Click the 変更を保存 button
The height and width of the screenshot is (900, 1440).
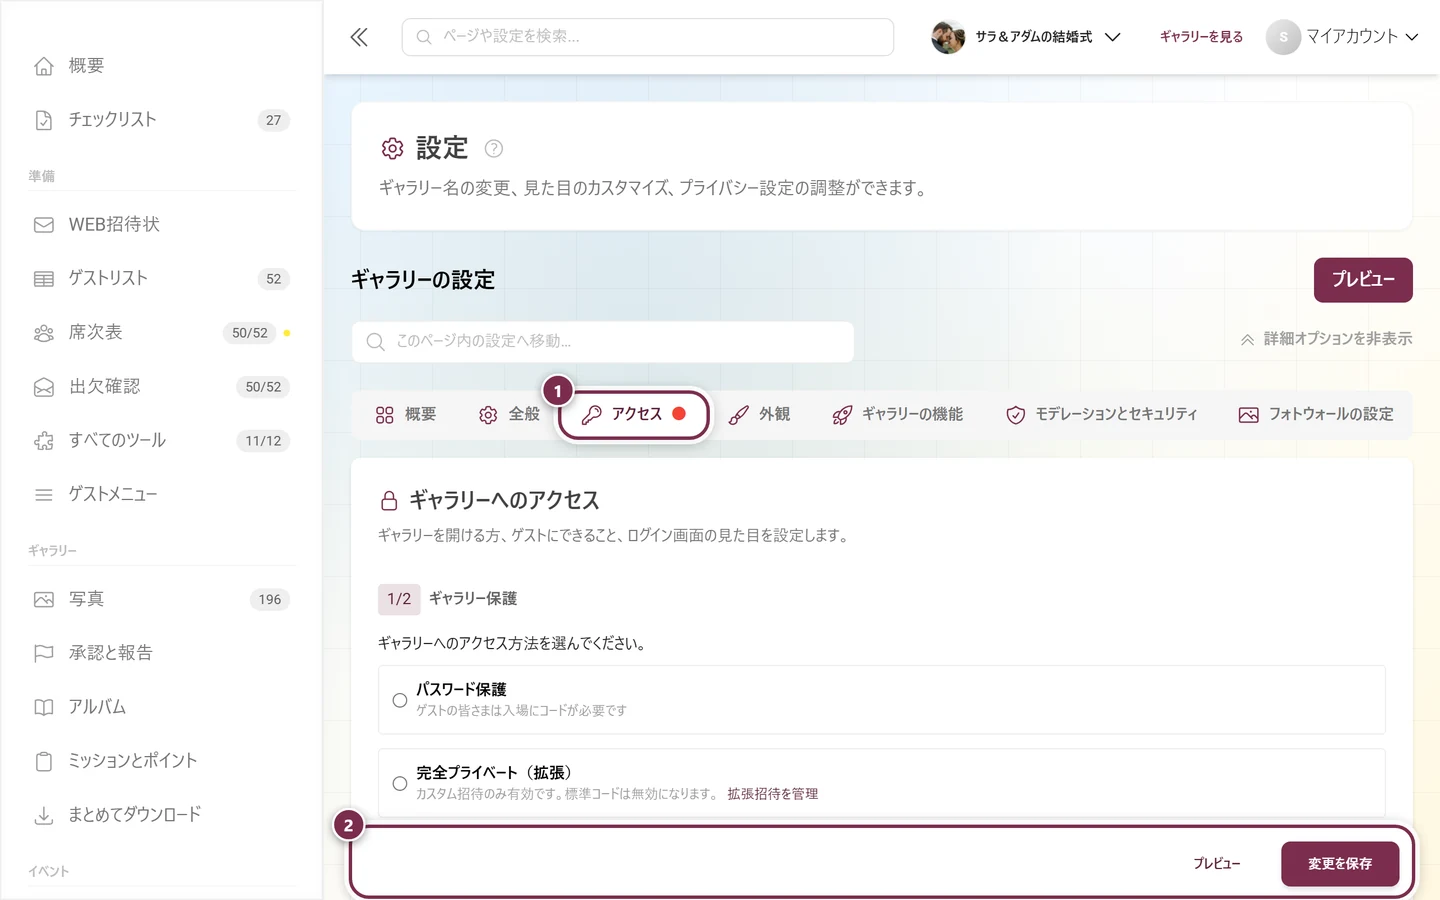tap(1340, 864)
